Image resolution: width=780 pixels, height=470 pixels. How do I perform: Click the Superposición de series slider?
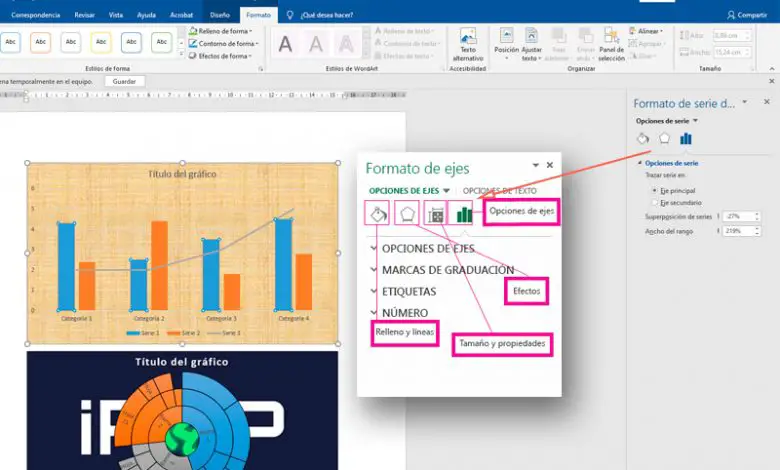(718, 216)
